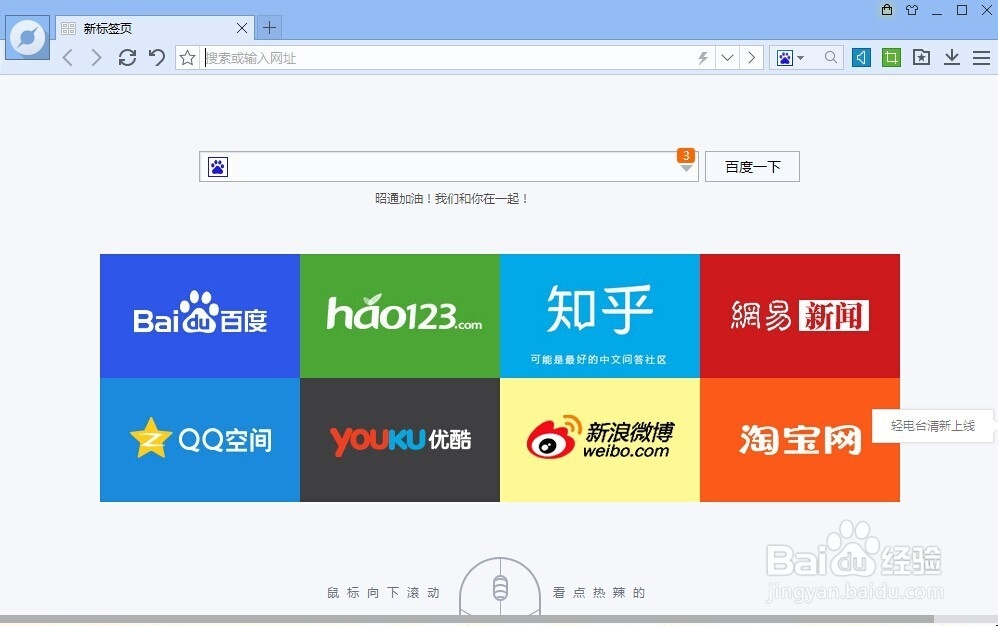Bookmark page with the star icon

pos(187,58)
